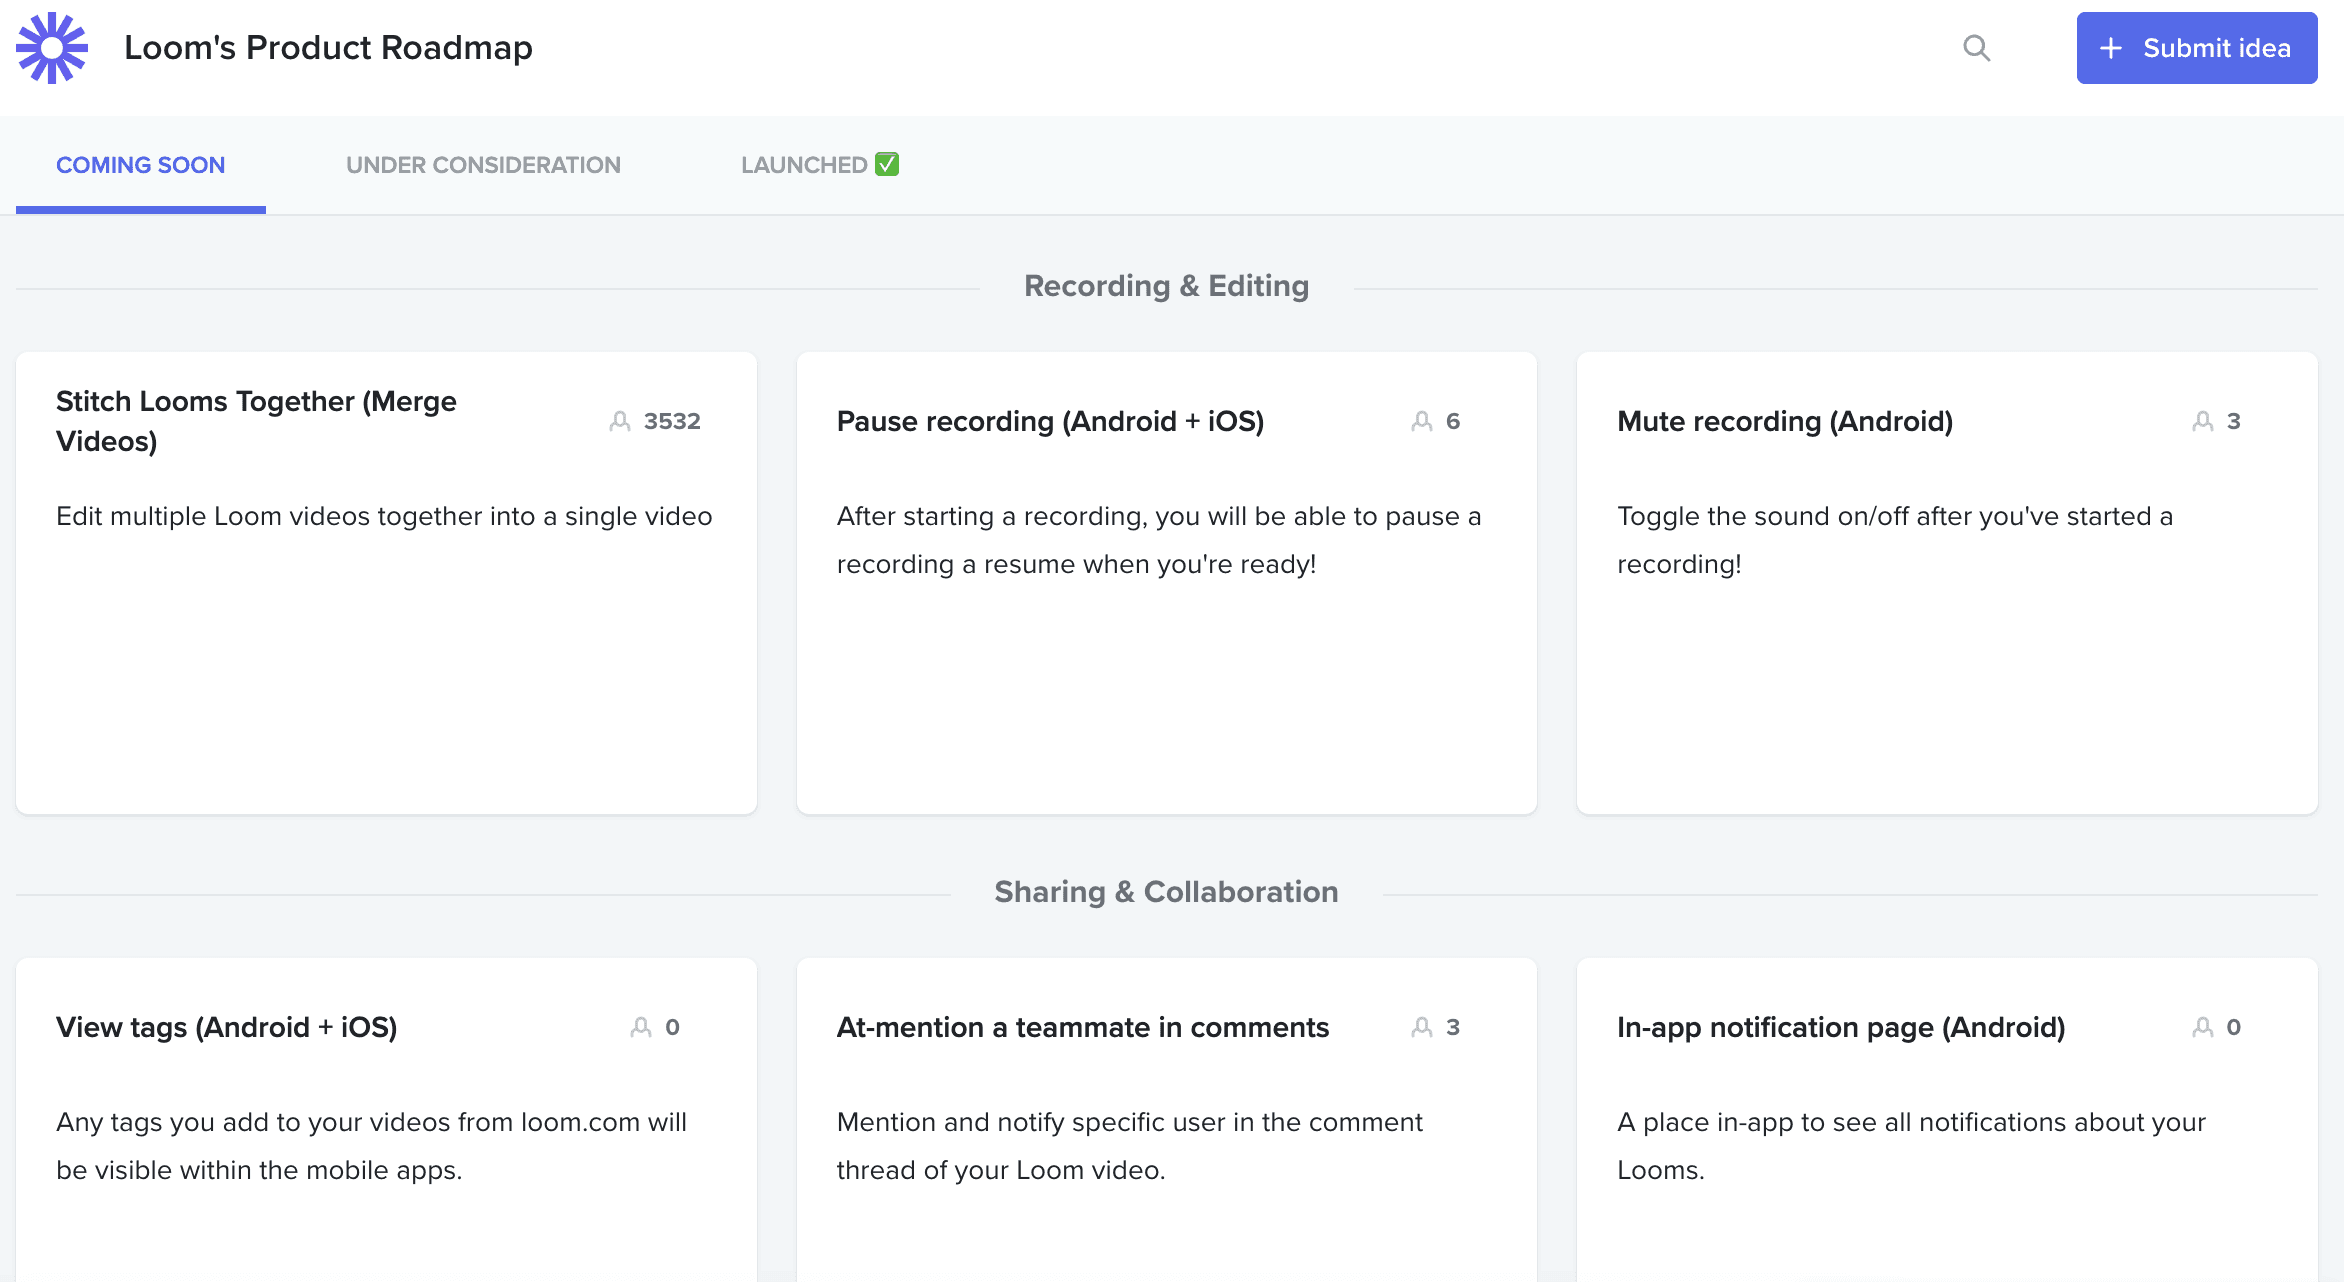Screen dimensions: 2344x1282
Task: Click the vote icon on At-mention a teammate card
Action: pyautogui.click(x=1422, y=1027)
